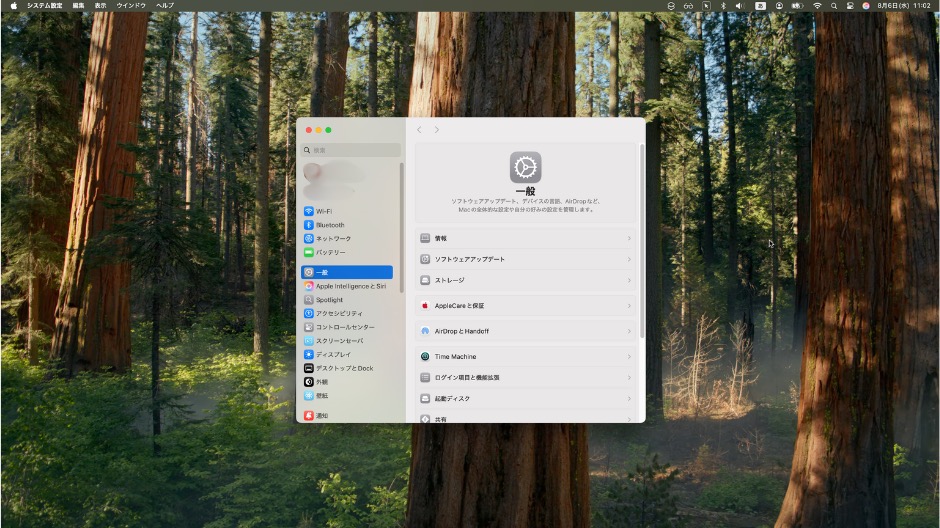Click the cursor arrow icon in the menu bar
This screenshot has width=940, height=528.
pos(706,5)
